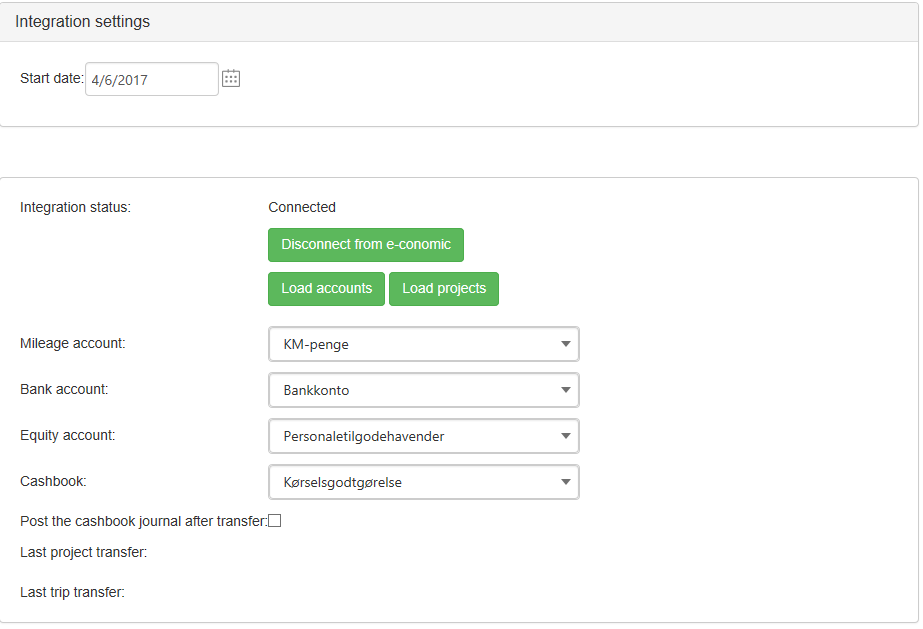Click the Last project transfer label
The width and height of the screenshot is (923, 629).
click(x=84, y=552)
